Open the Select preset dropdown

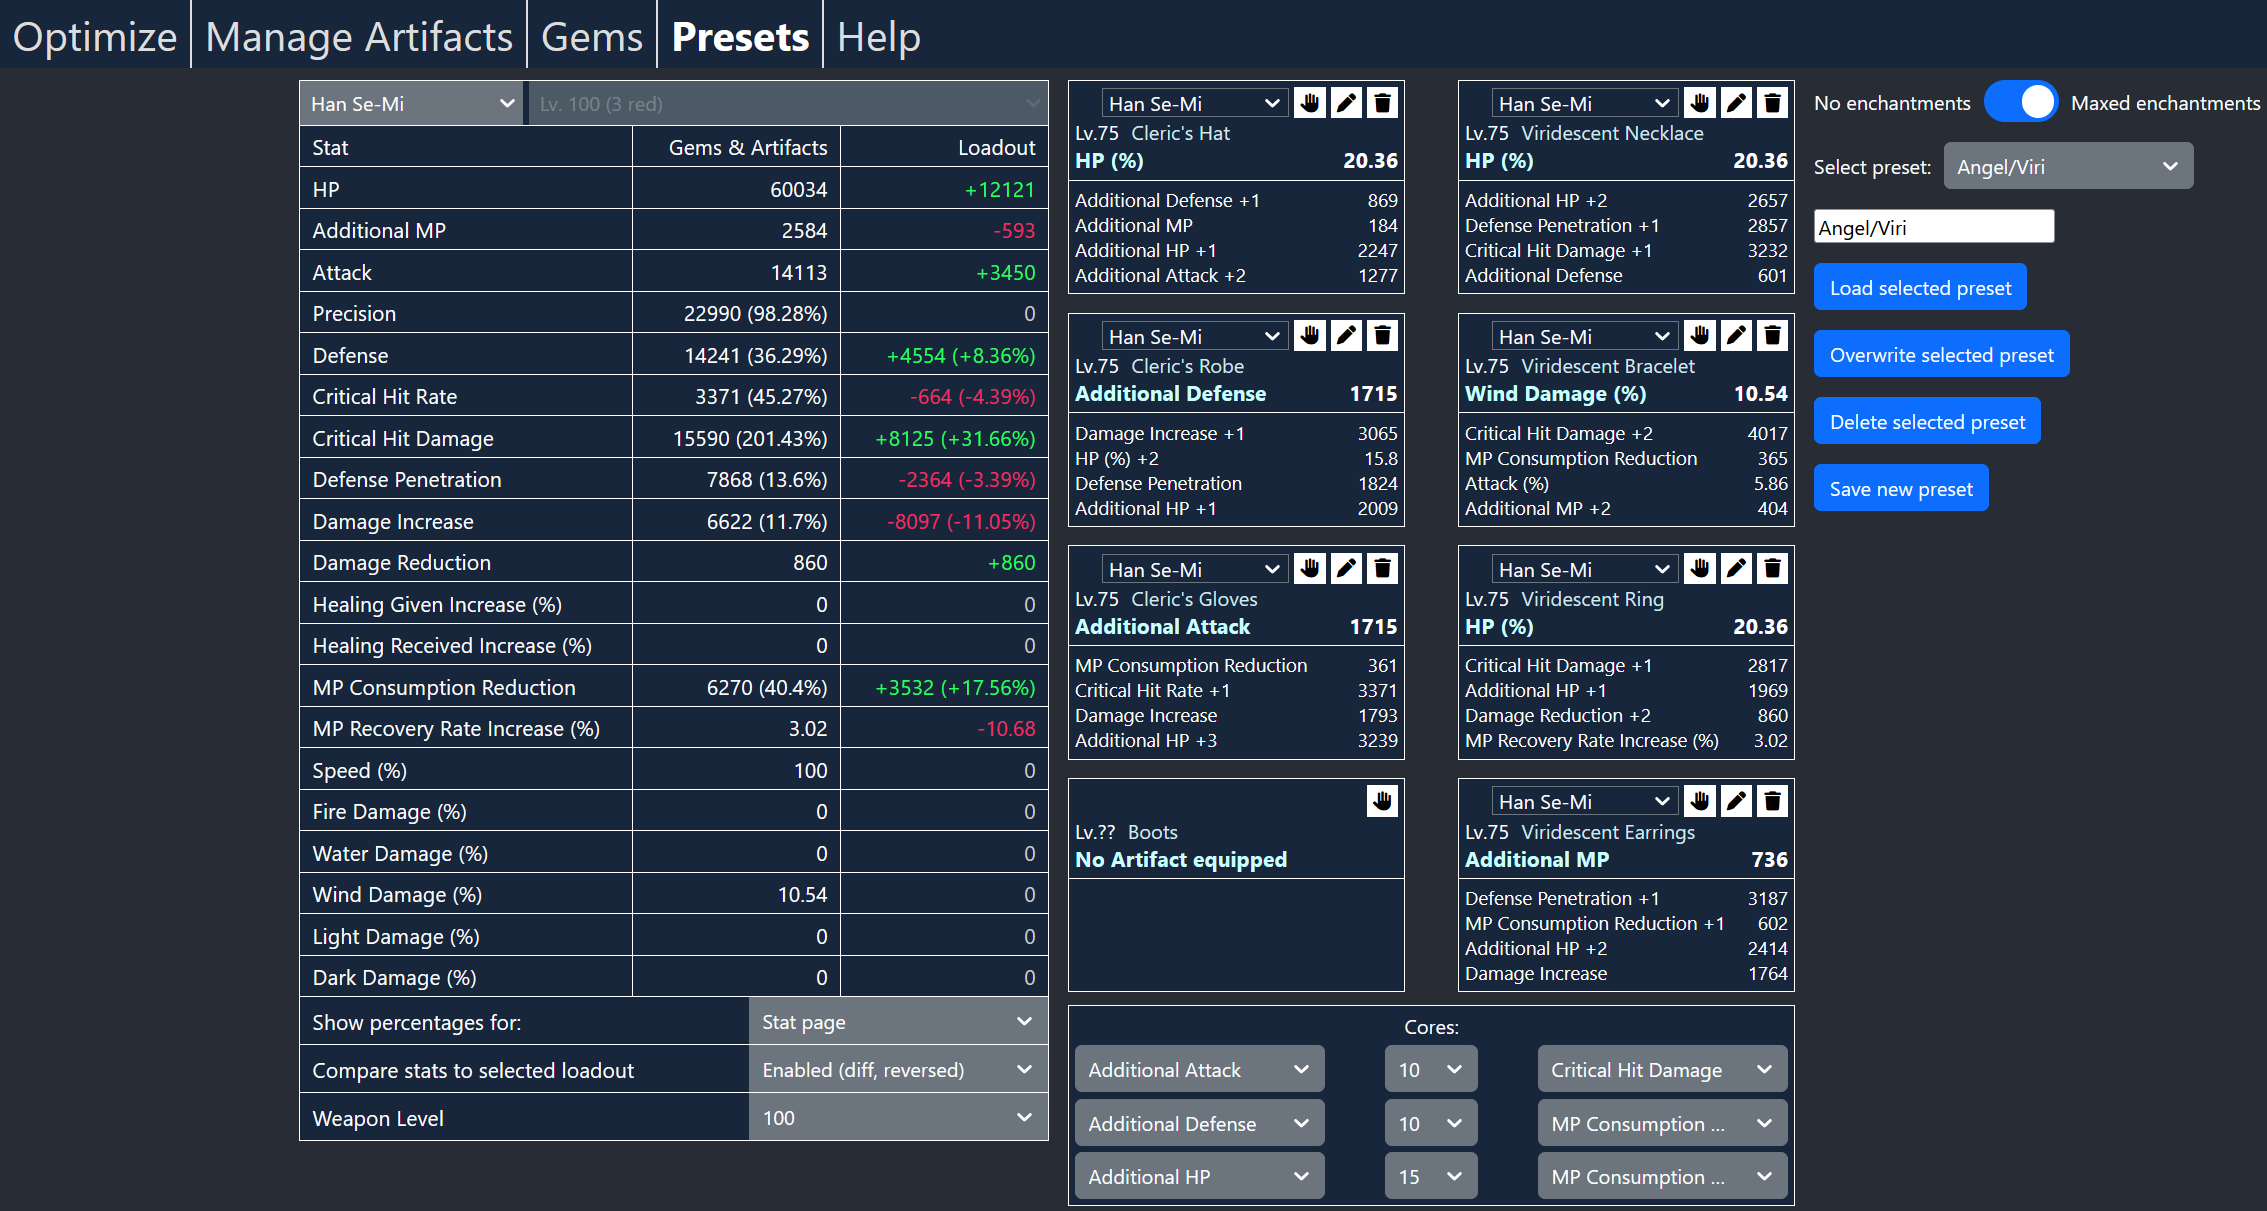point(2067,165)
